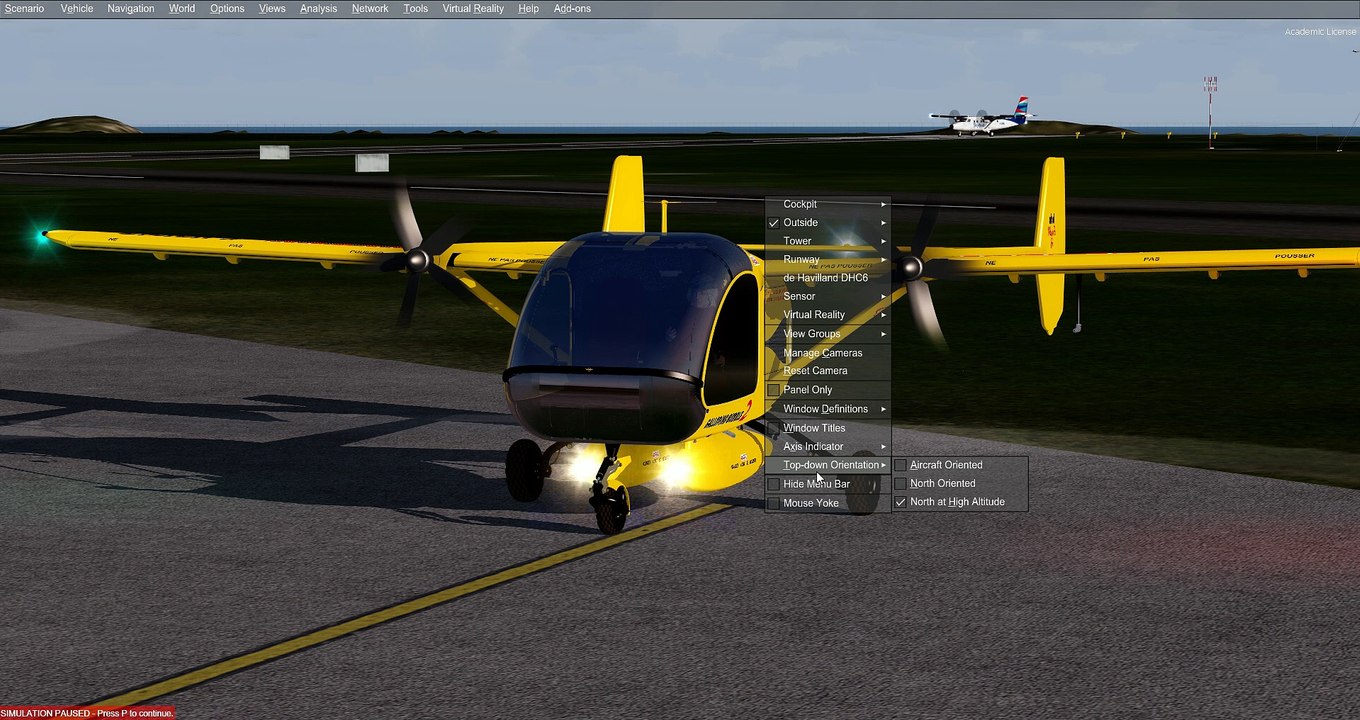Open the Analysis menu

[319, 8]
